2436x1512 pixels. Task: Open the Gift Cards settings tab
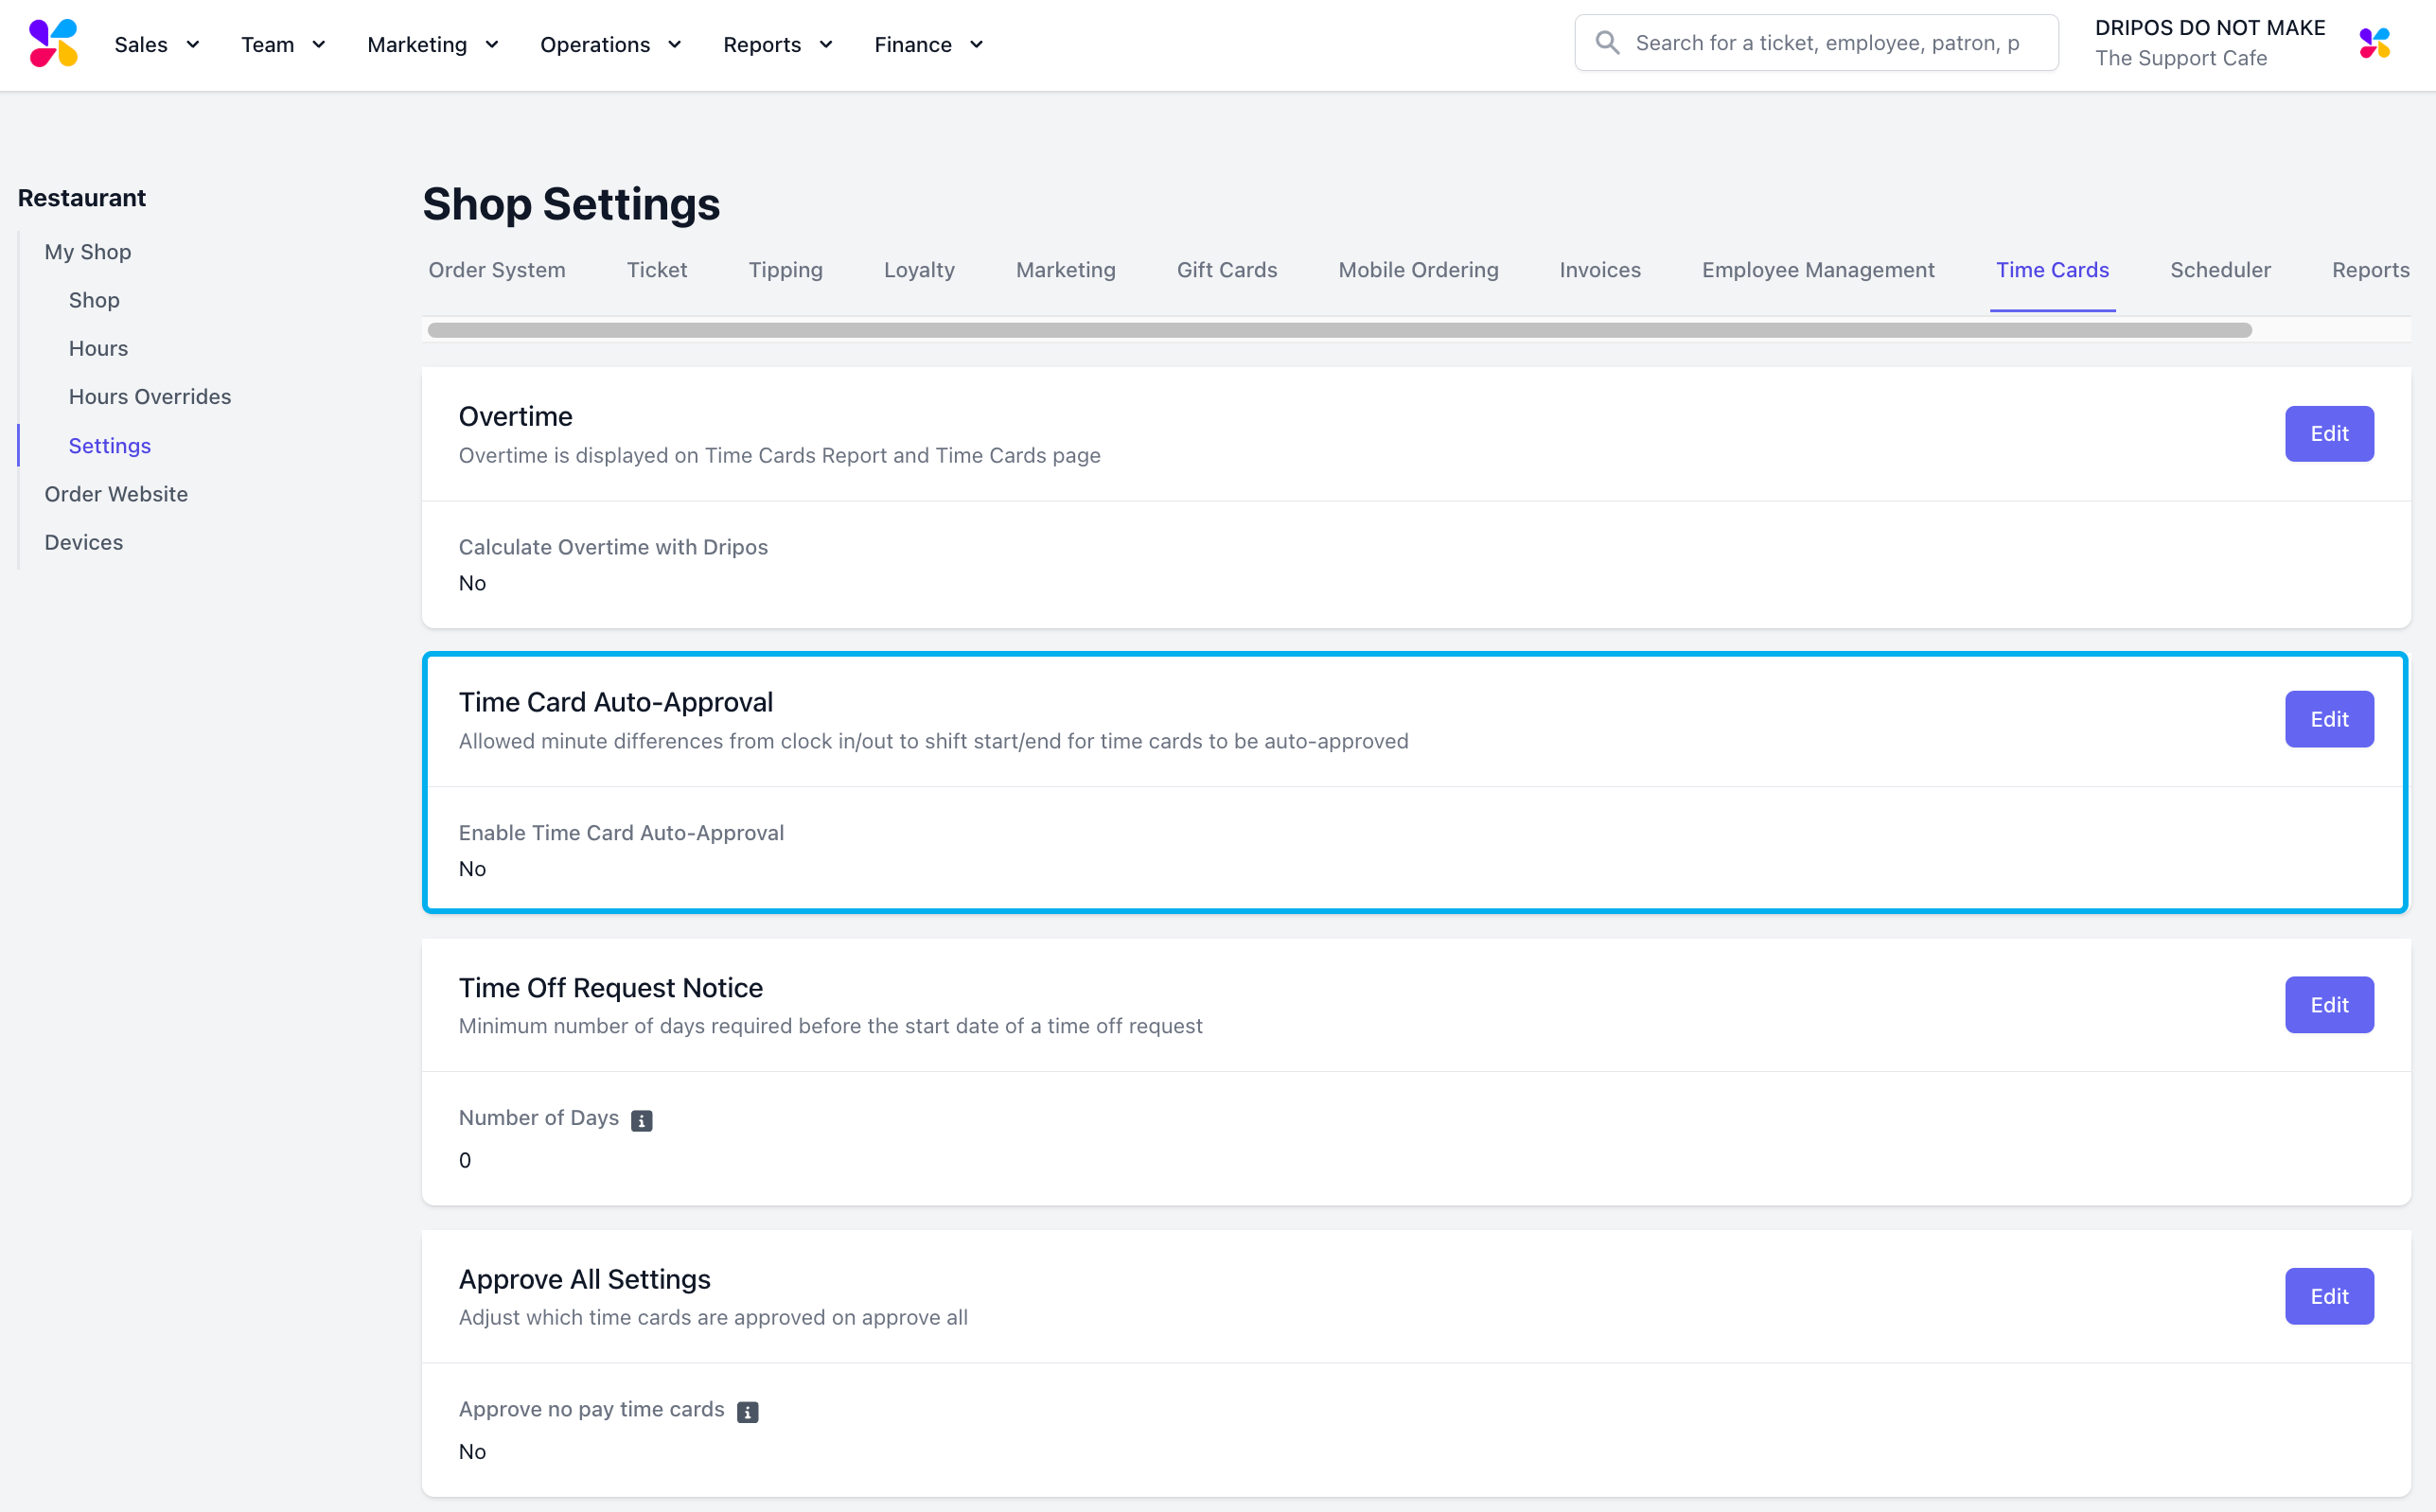(x=1226, y=270)
